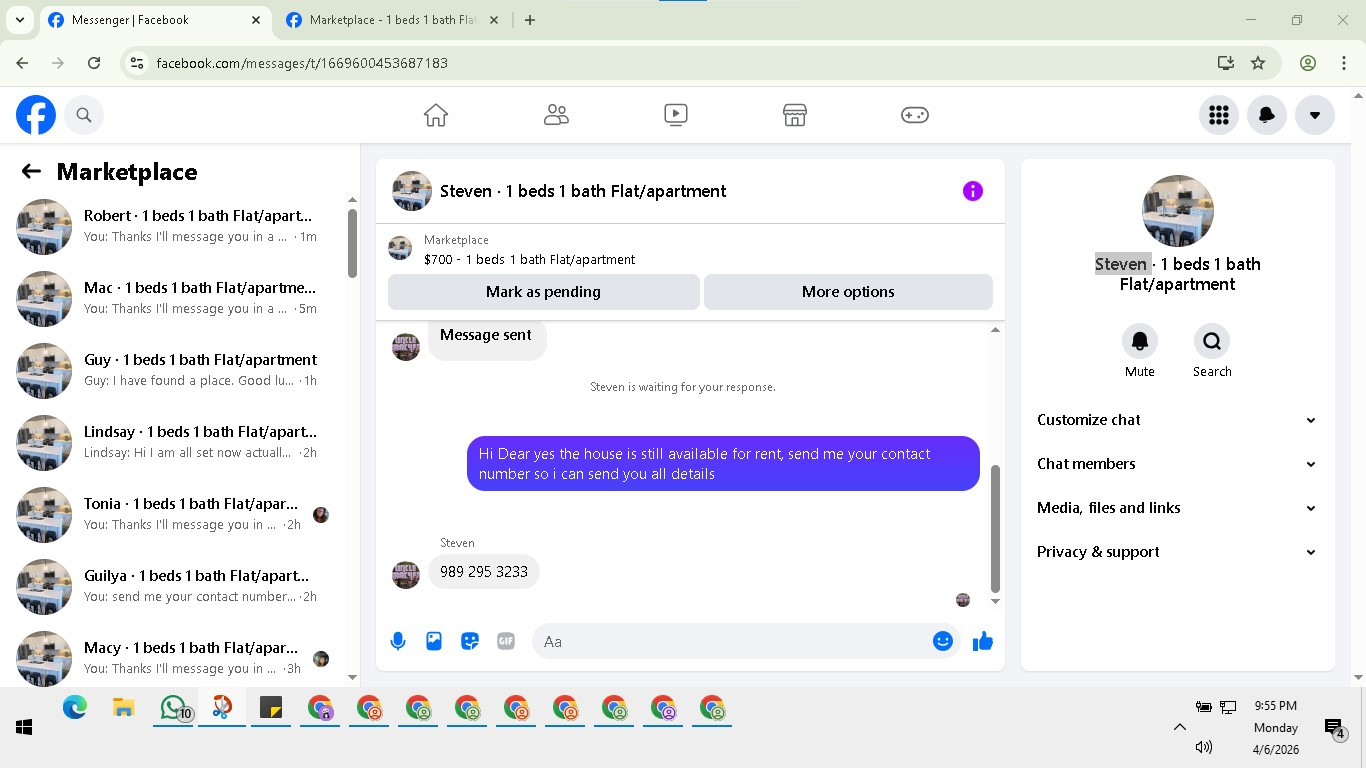Click the browser back arrow
The height and width of the screenshot is (768, 1366).
22,63
